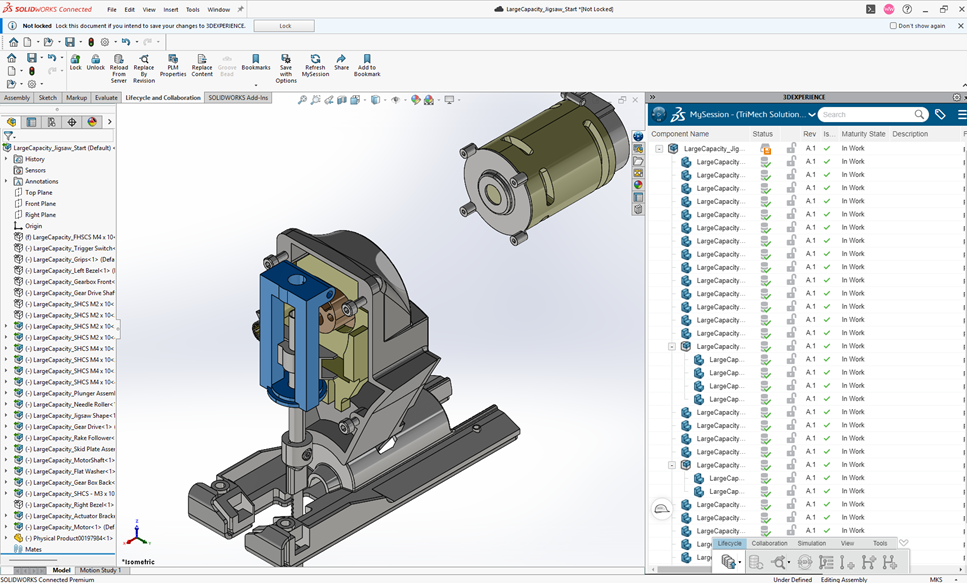This screenshot has height=583, width=967.
Task: Check the Don't show again checkbox
Action: [893, 26]
